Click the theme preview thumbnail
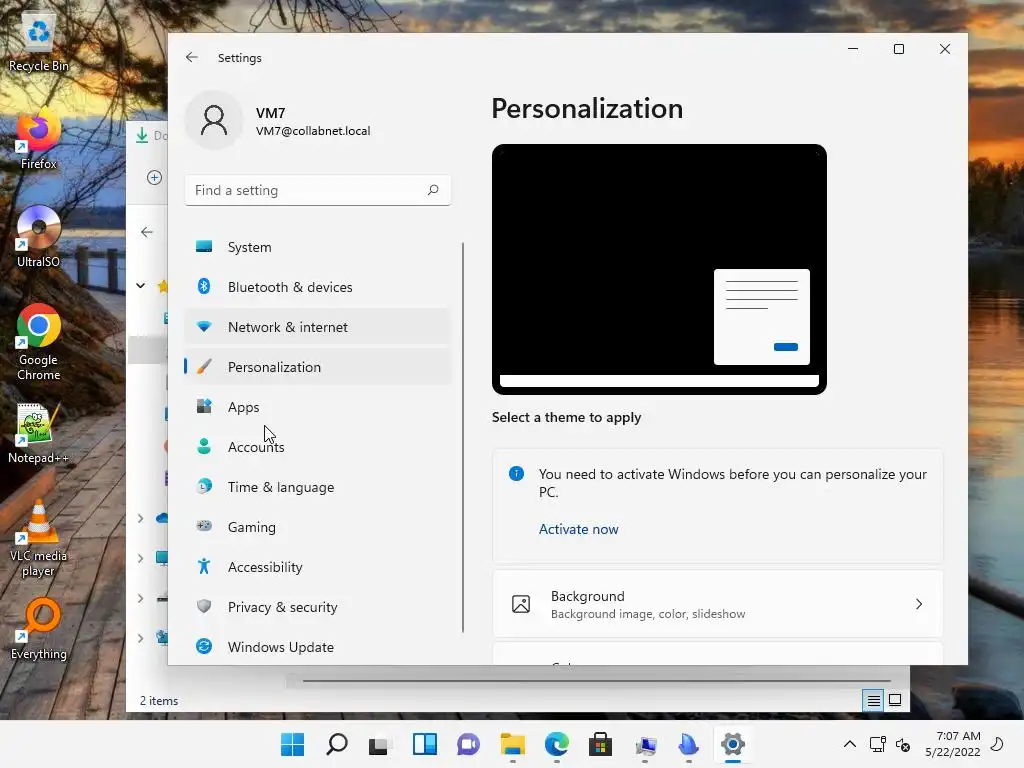This screenshot has height=768, width=1024. coord(659,269)
